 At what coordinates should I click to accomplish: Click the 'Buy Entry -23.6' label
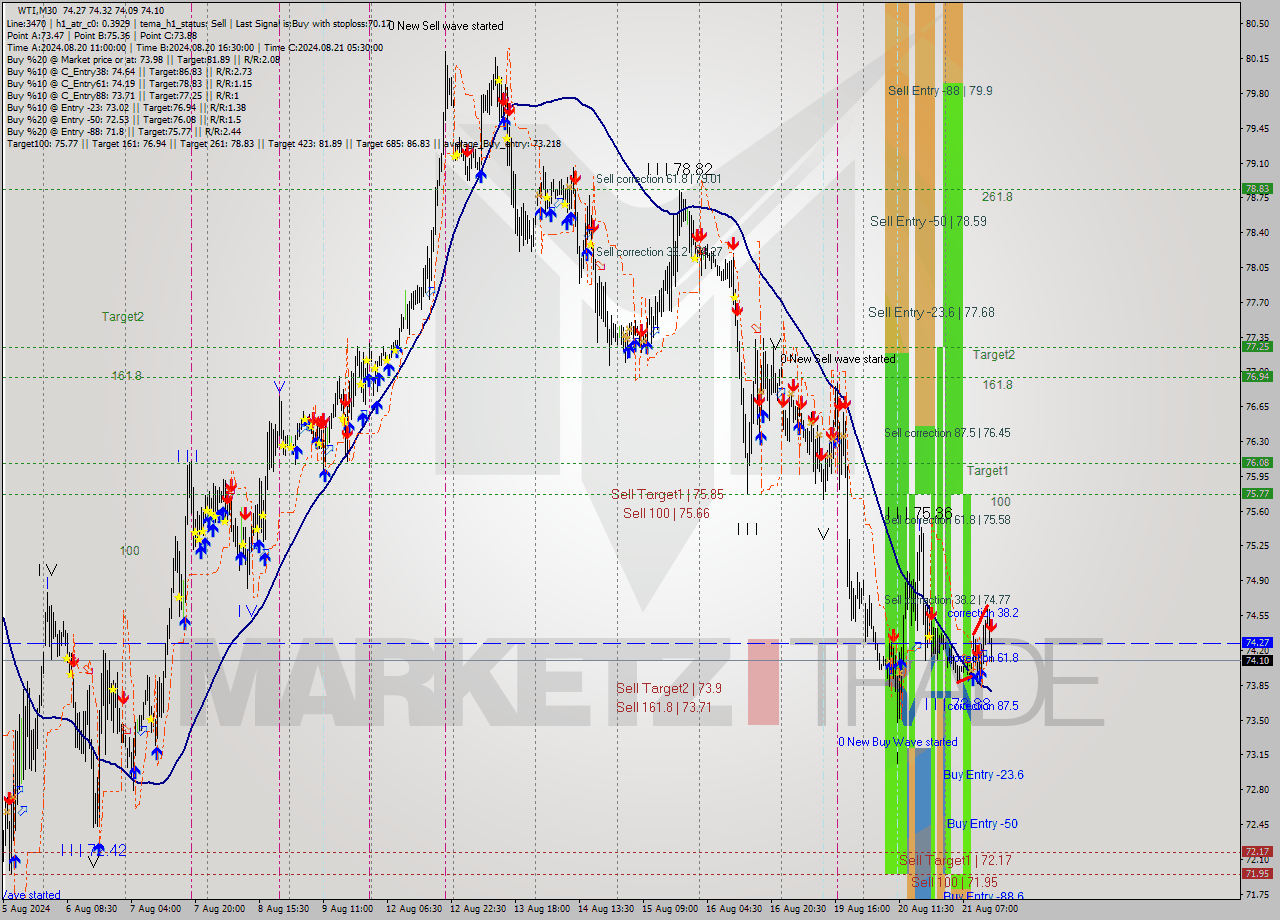click(983, 775)
